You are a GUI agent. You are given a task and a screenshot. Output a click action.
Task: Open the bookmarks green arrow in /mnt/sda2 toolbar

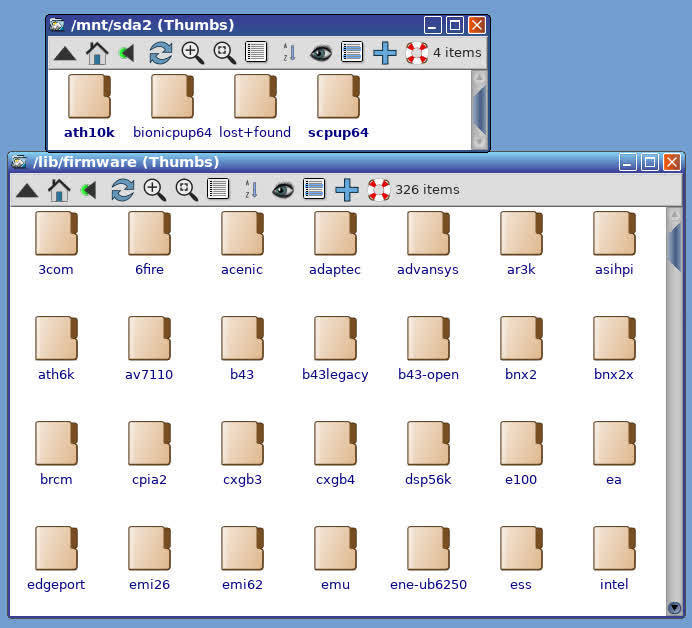[127, 53]
